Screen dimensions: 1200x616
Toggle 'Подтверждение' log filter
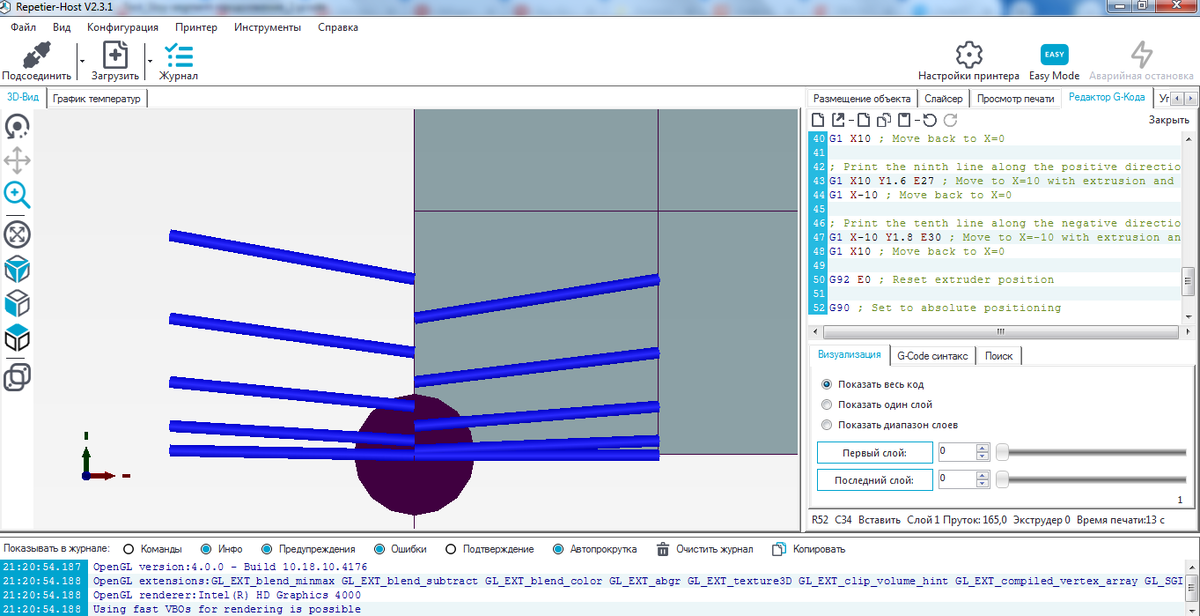coord(450,549)
